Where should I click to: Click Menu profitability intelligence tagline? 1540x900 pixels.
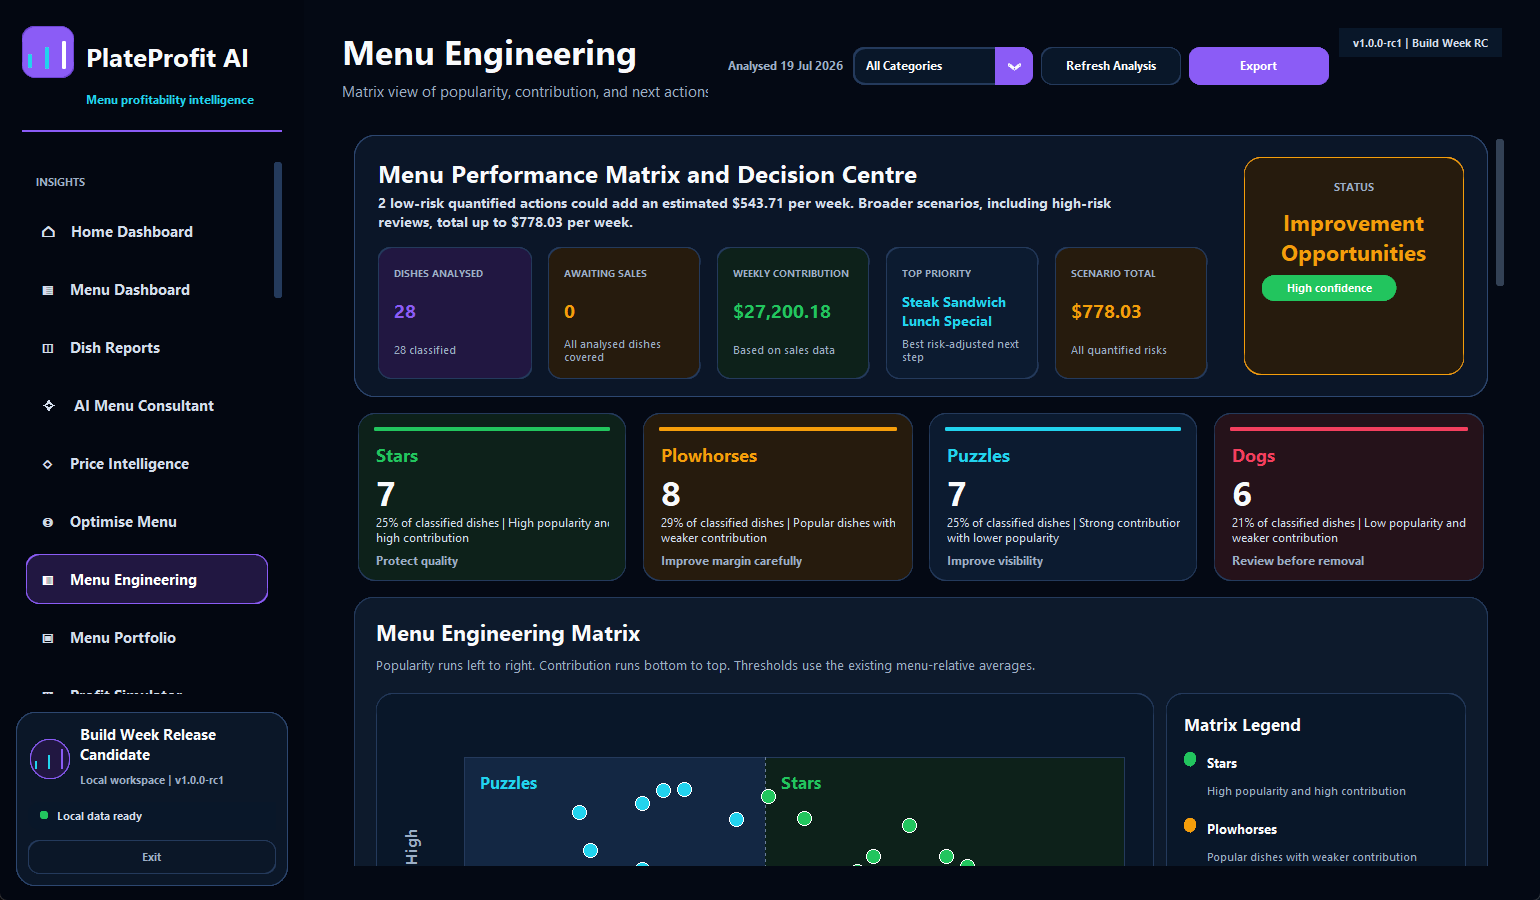click(x=170, y=100)
